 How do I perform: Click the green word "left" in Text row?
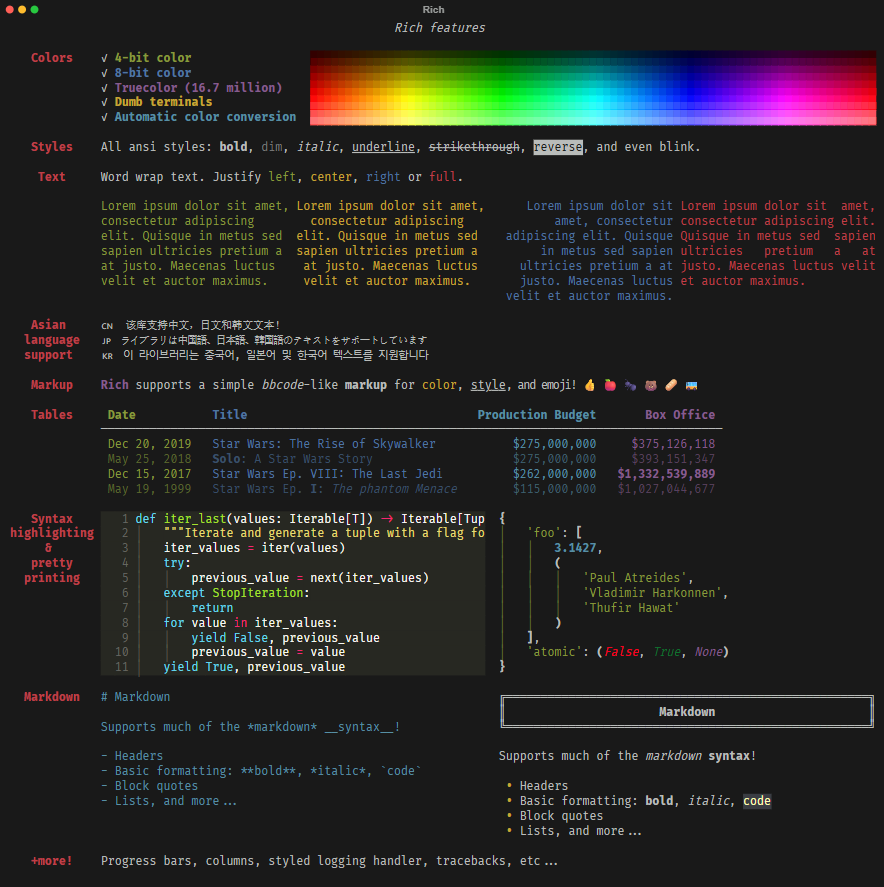click(282, 176)
